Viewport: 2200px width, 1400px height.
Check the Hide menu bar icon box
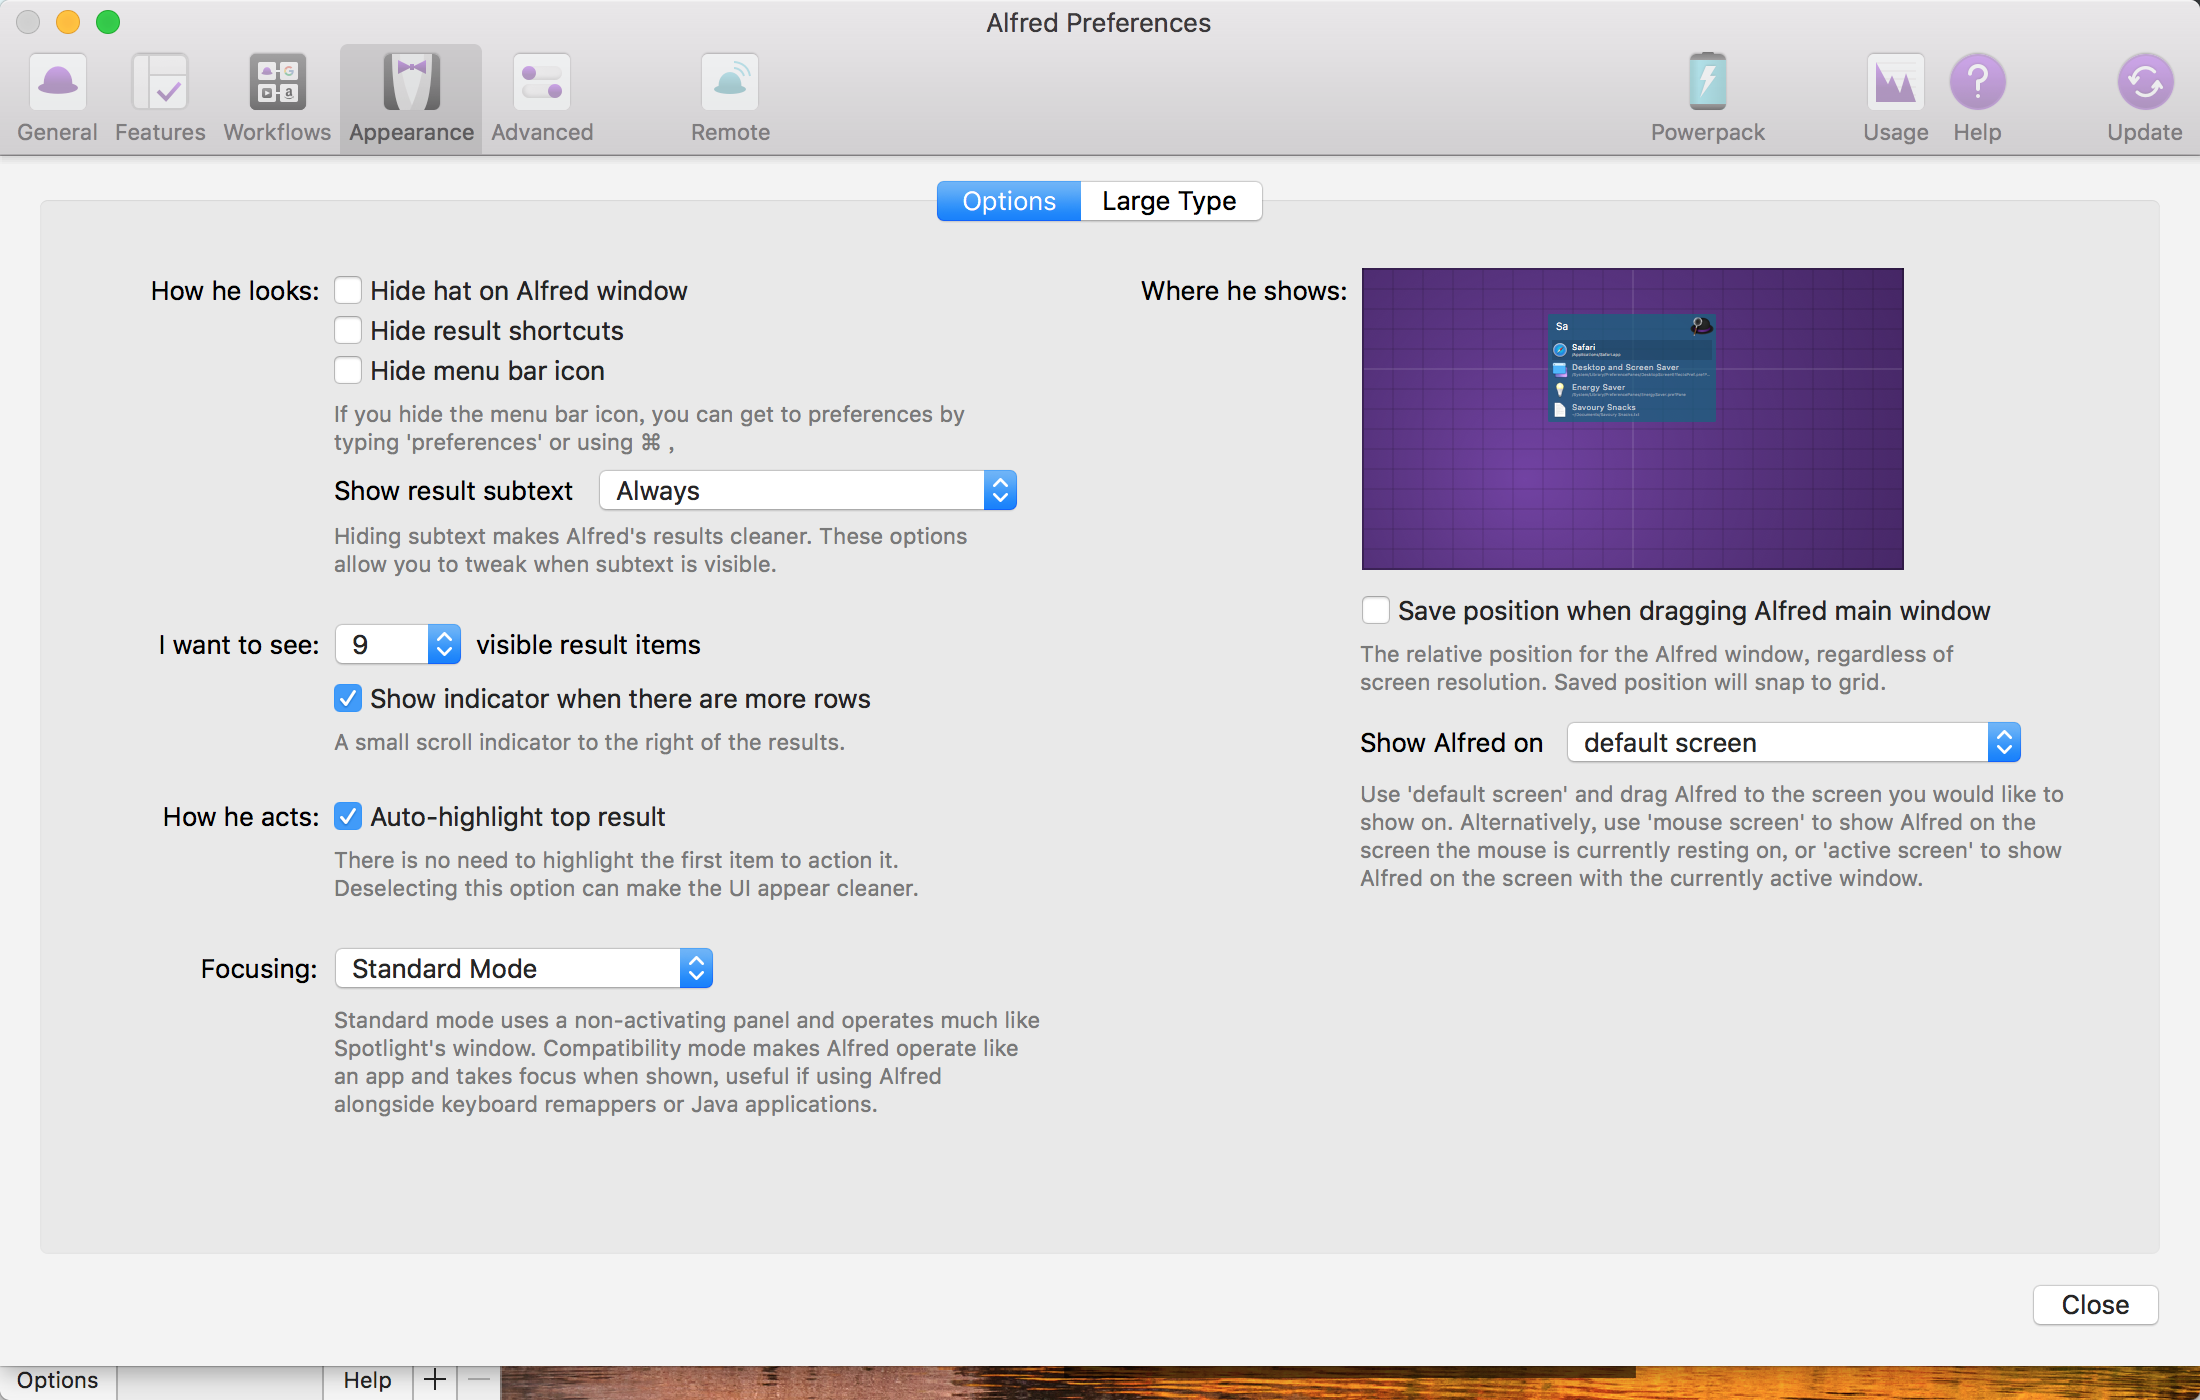click(348, 371)
